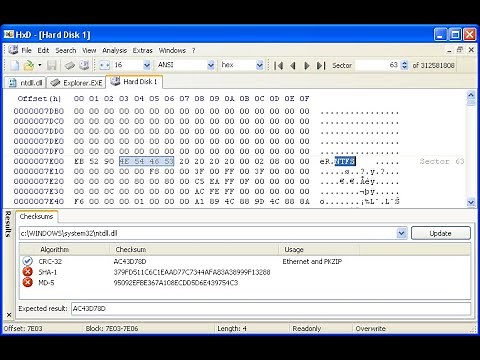
Task: Click the Open RAM toolbar icon
Action: click(x=70, y=65)
